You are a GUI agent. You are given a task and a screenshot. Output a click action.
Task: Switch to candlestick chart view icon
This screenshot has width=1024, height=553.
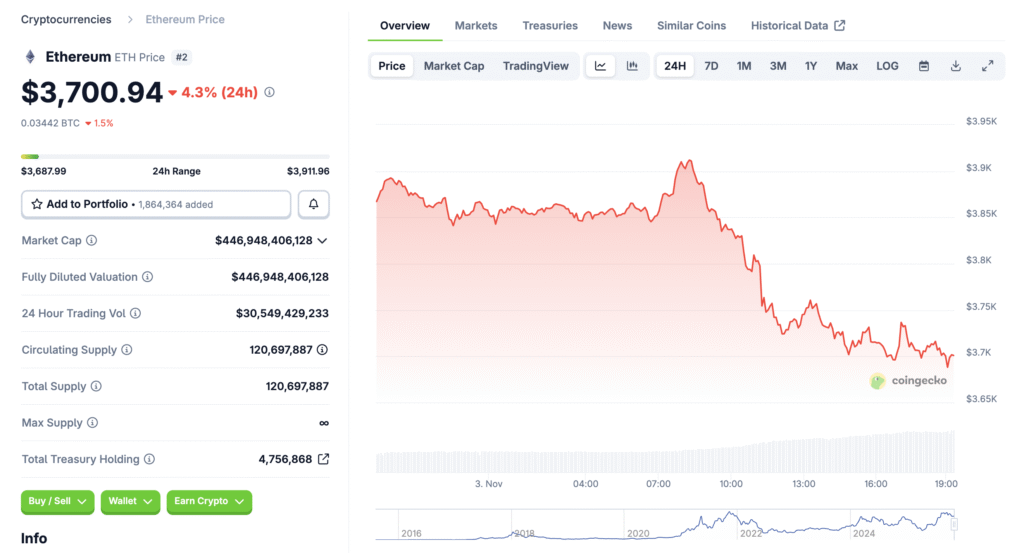point(632,66)
